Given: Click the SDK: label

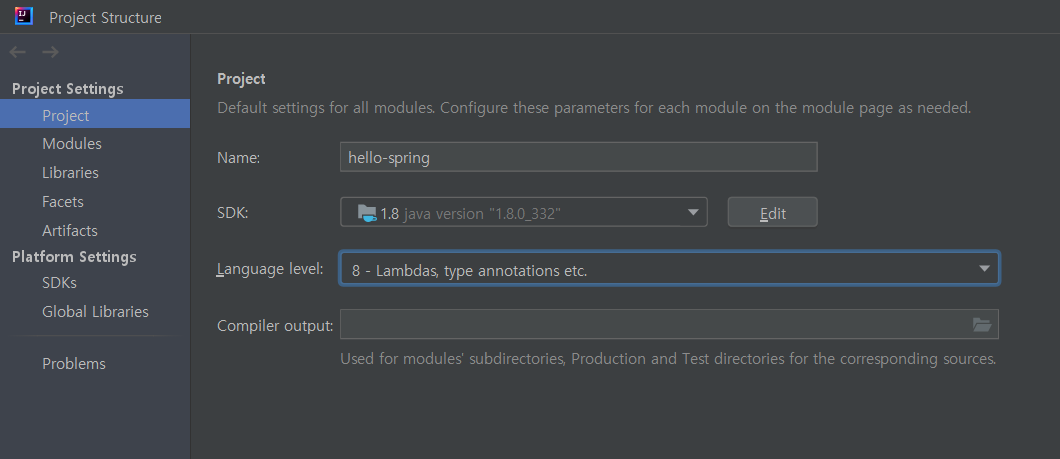Looking at the screenshot, I should pyautogui.click(x=233, y=213).
